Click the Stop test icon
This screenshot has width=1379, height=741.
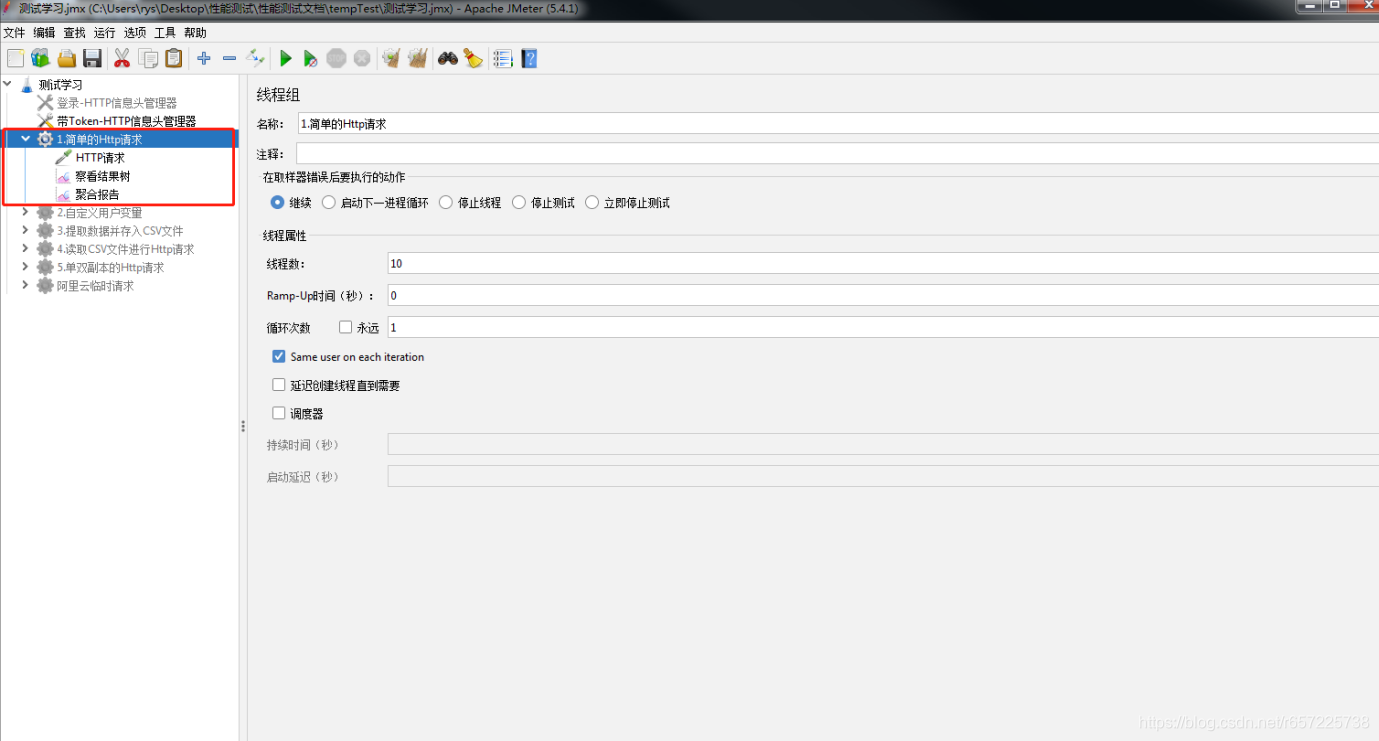[336, 59]
